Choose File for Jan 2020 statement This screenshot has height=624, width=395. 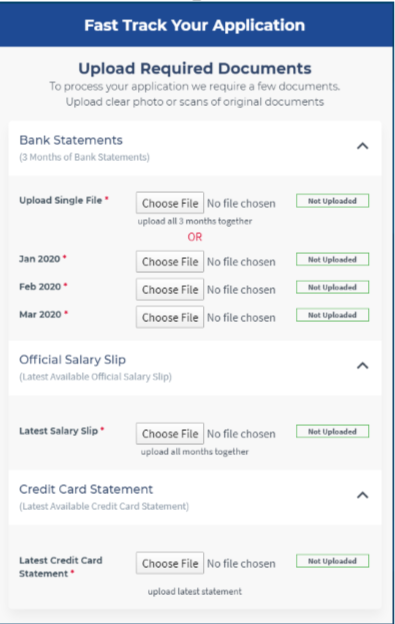click(x=170, y=261)
